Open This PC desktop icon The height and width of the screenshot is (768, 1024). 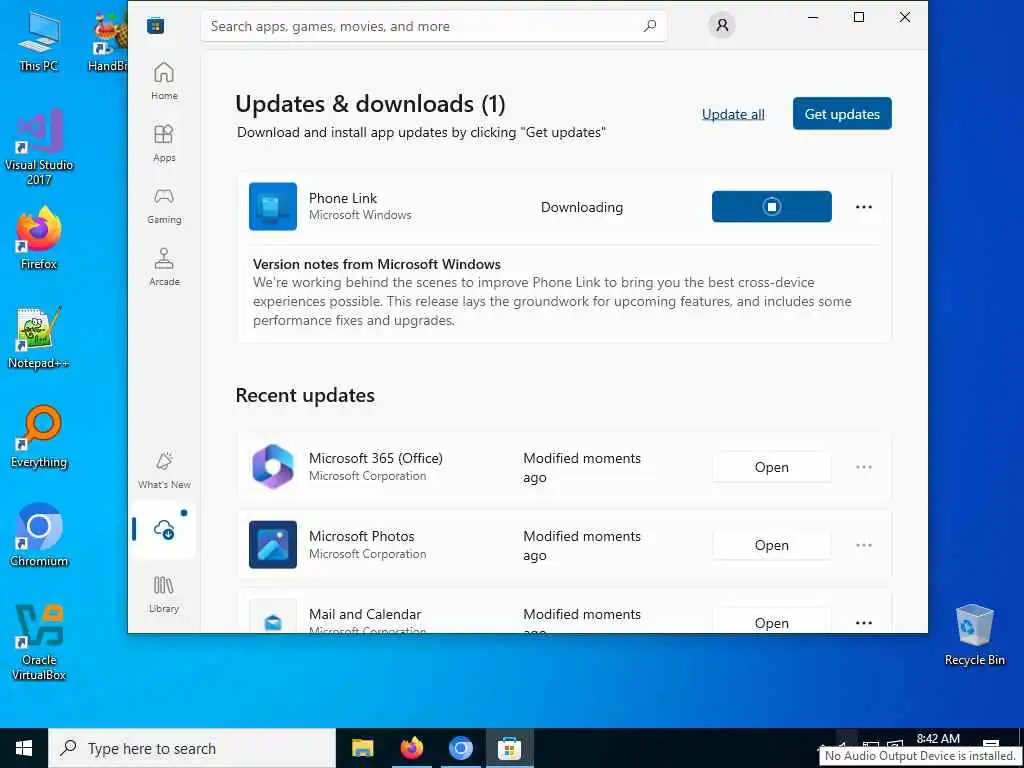39,41
